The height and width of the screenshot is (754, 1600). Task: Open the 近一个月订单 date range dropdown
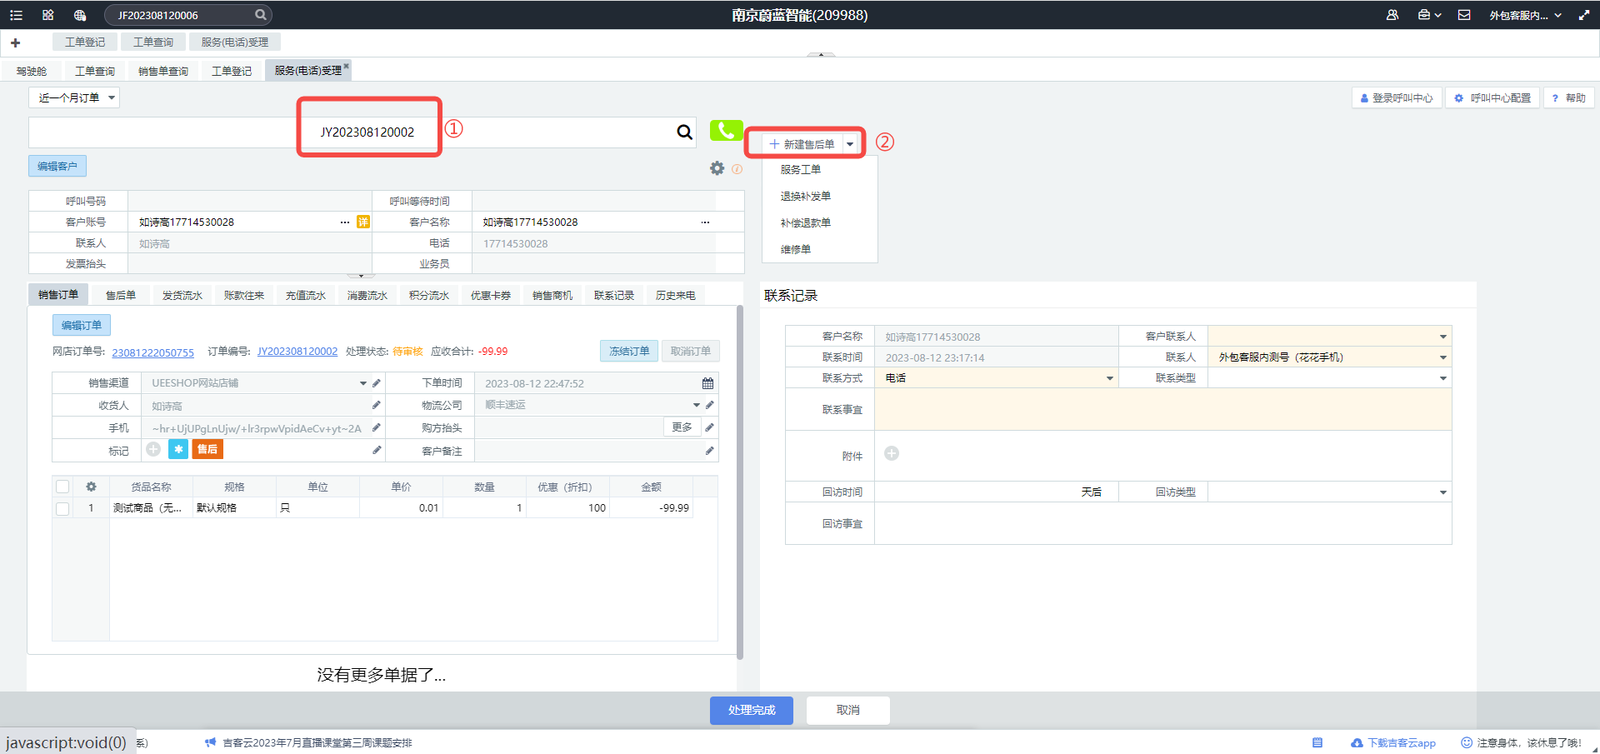77,98
